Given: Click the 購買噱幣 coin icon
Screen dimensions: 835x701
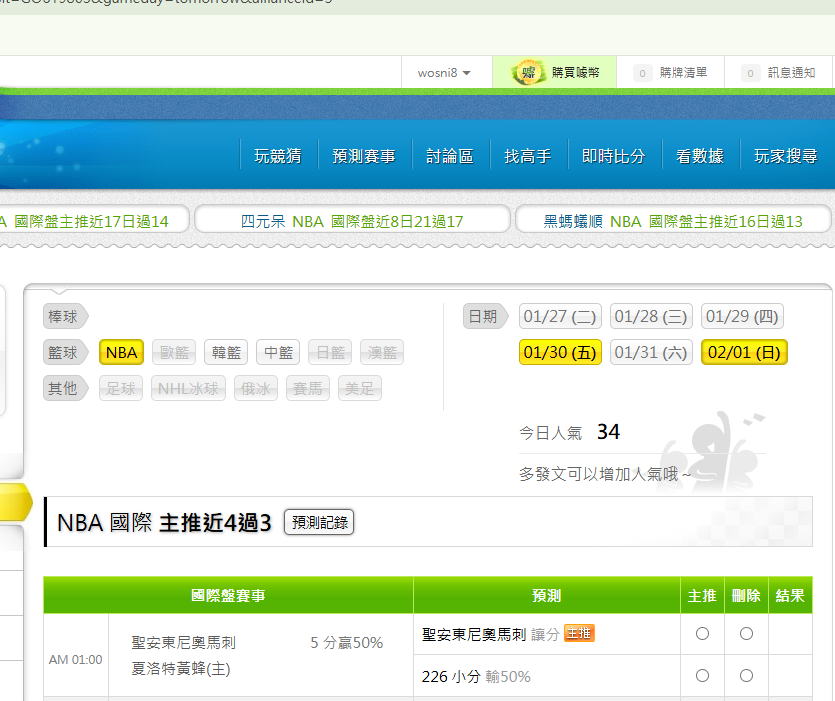Looking at the screenshot, I should pos(528,73).
